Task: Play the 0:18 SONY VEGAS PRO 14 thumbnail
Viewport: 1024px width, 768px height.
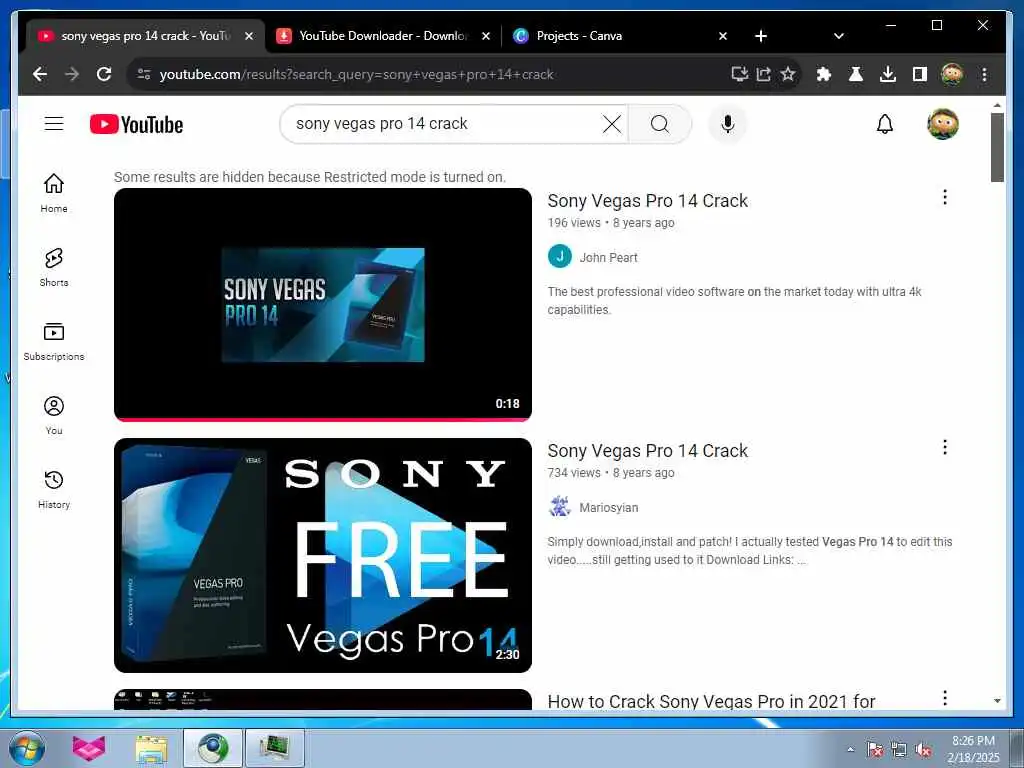Action: [323, 304]
